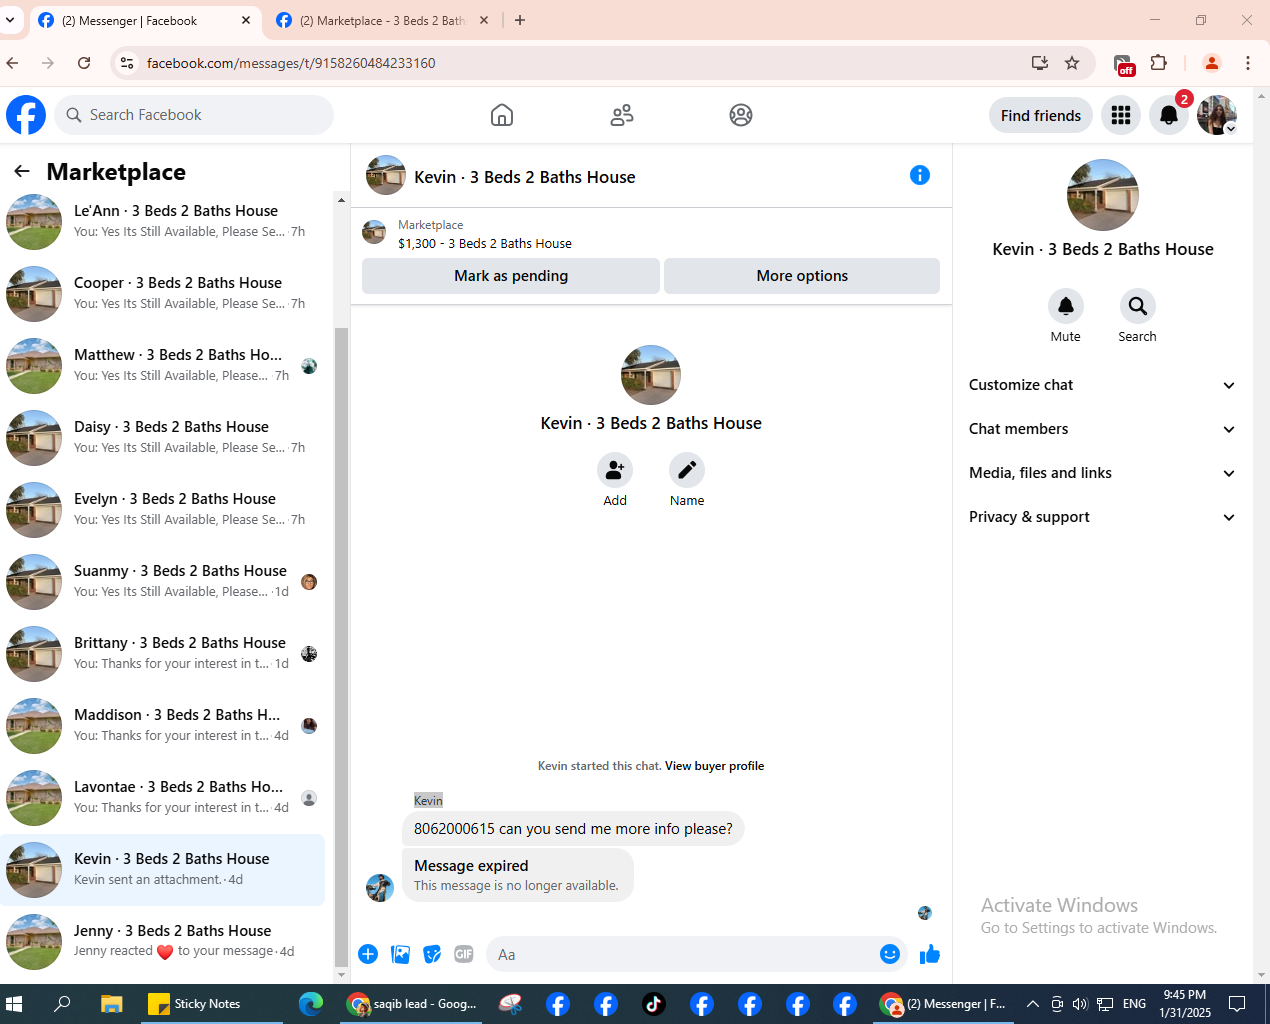Focus the Search Facebook field

pos(194,115)
